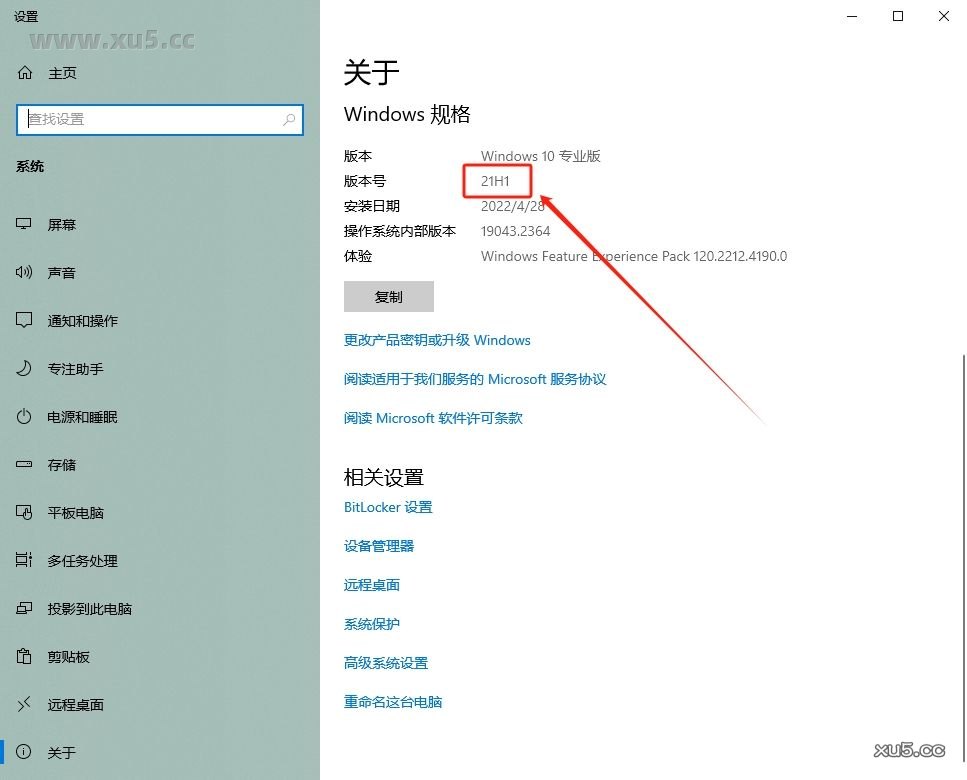Image resolution: width=967 pixels, height=780 pixels.
Task: Select the Notifications (通知和操作) icon
Action: [x=25, y=321]
